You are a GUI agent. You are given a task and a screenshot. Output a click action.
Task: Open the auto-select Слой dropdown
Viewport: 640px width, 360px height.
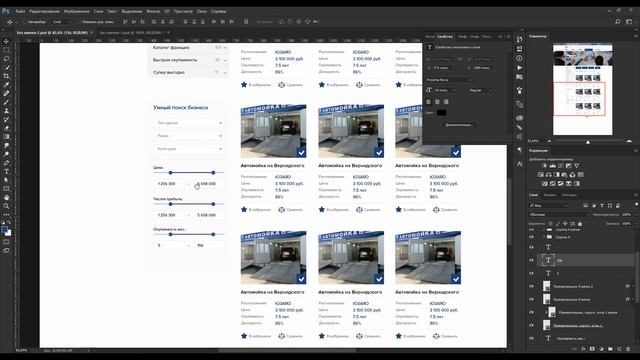pos(62,22)
